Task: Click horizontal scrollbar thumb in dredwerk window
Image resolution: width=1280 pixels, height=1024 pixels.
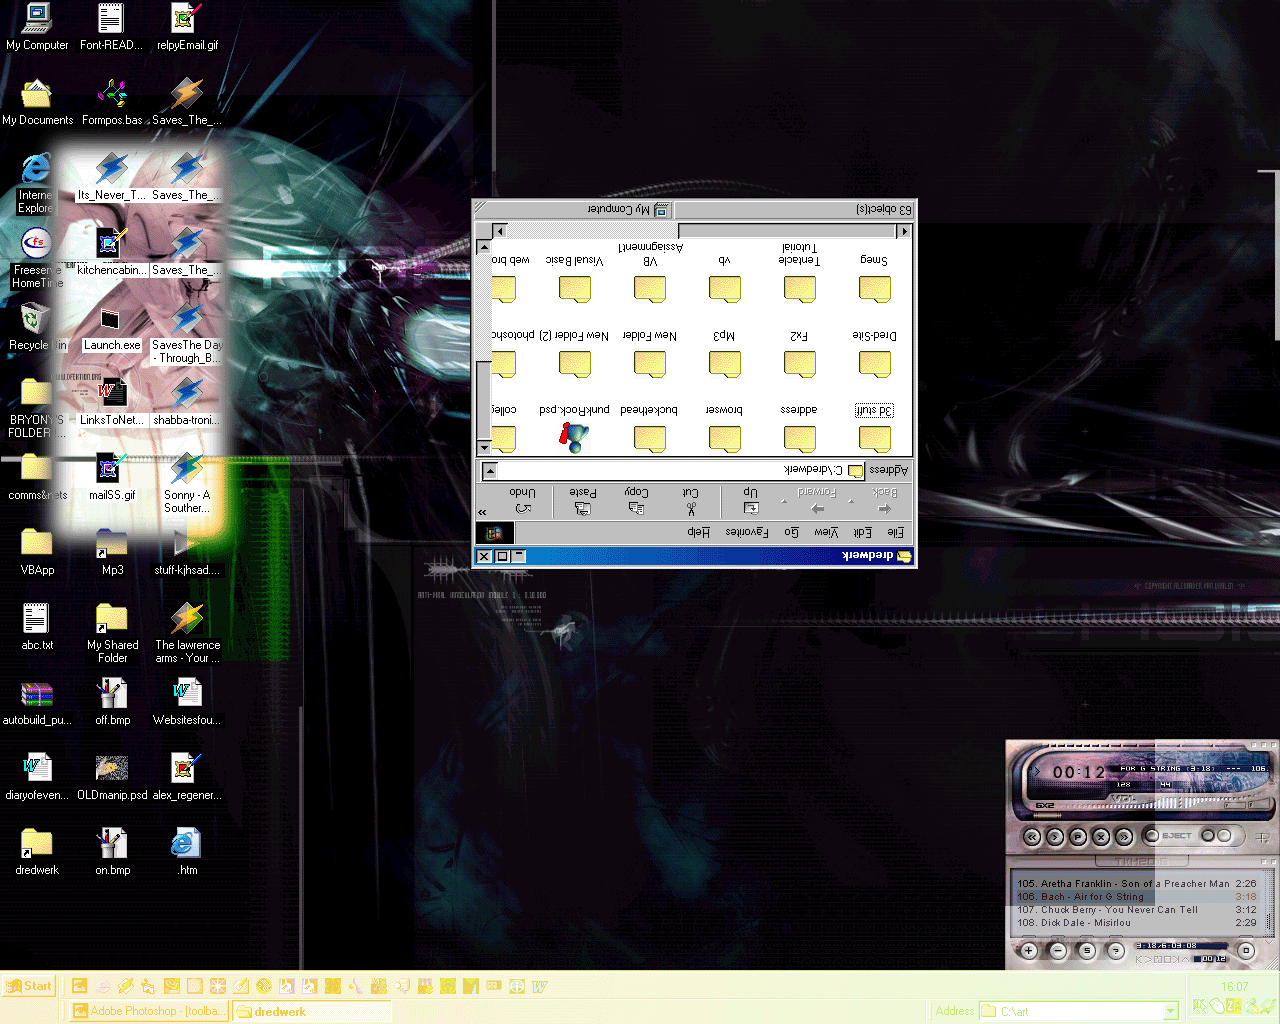Action: [x=787, y=230]
